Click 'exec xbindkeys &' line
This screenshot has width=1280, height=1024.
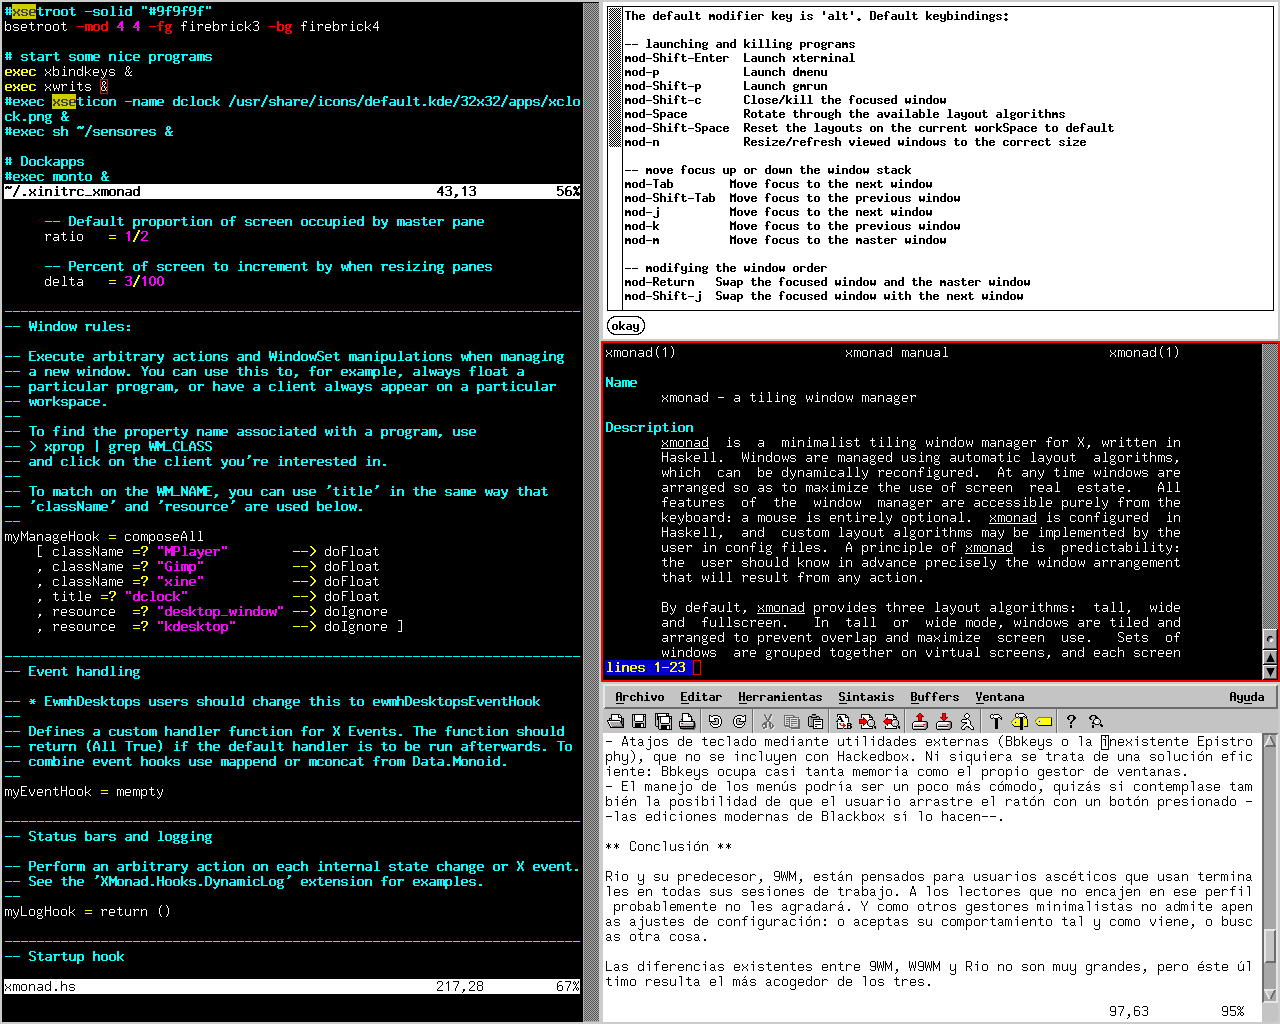[x=68, y=72]
